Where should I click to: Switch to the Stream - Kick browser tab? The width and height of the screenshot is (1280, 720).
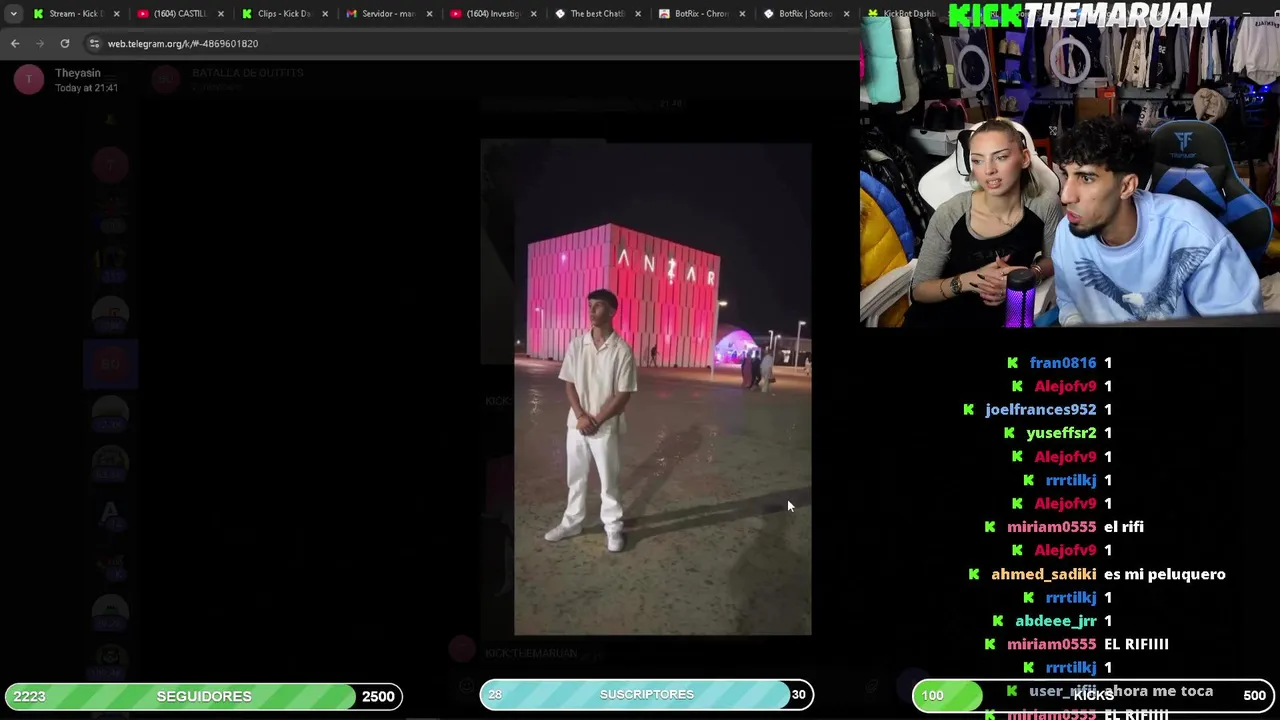tap(76, 14)
